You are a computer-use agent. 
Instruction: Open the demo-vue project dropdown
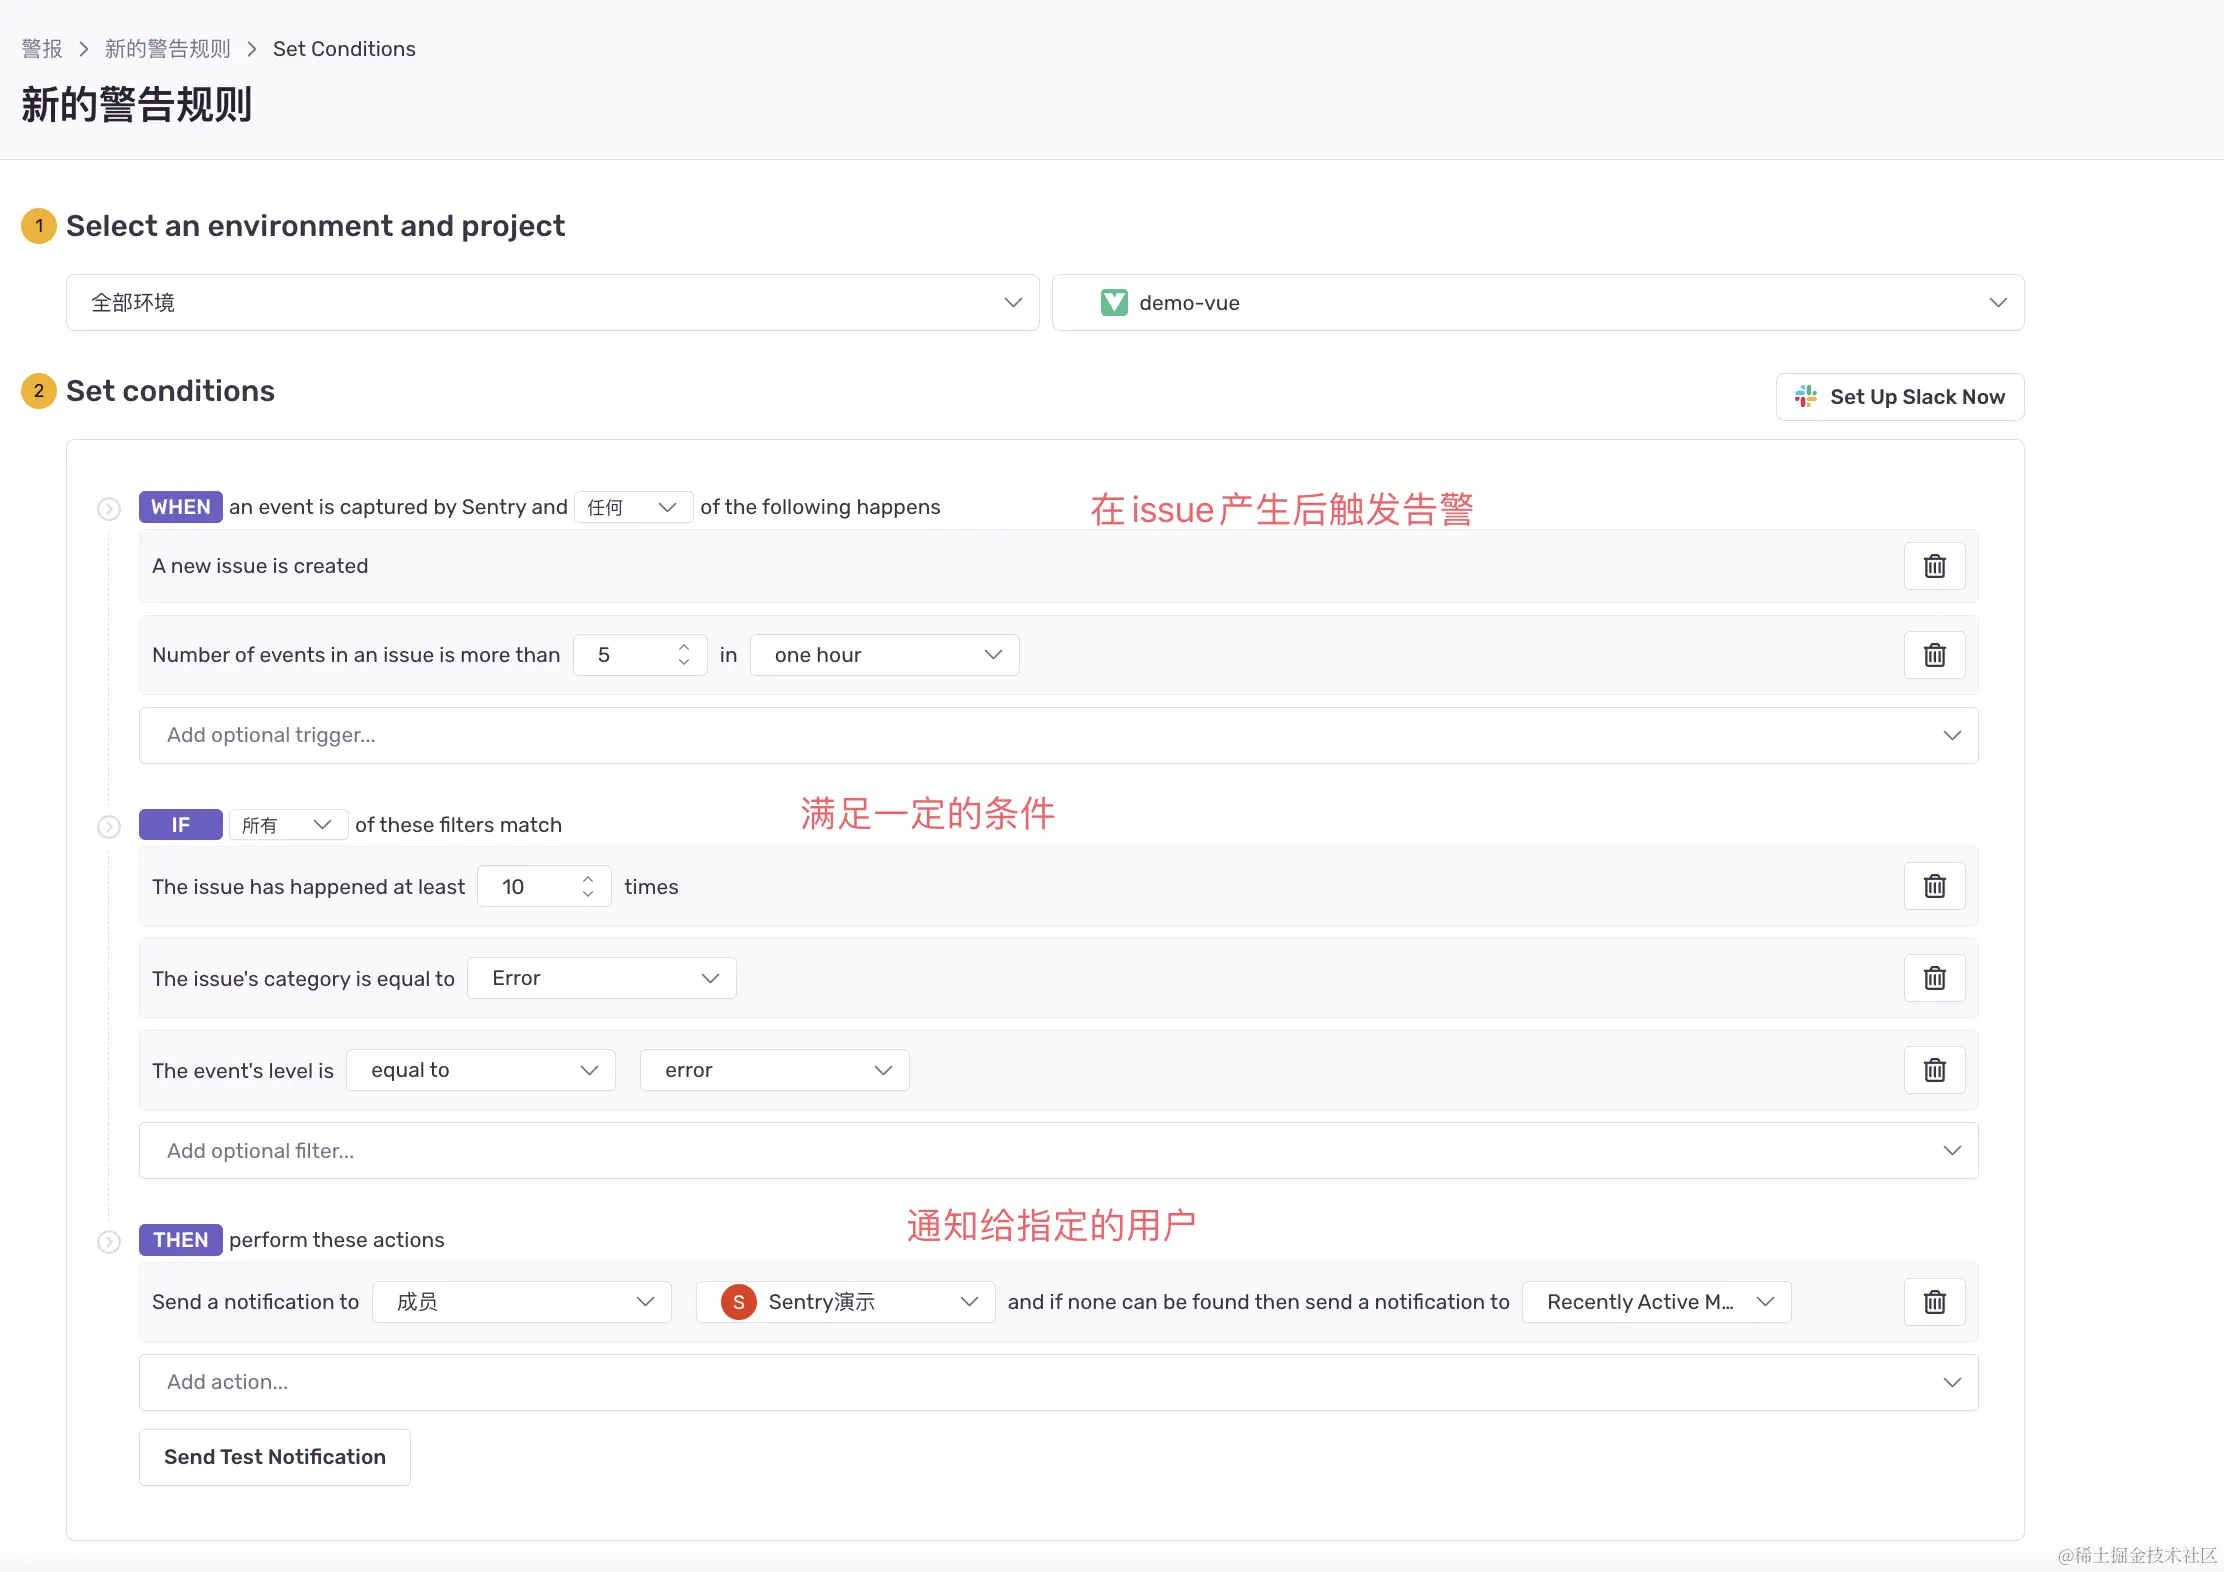(1537, 303)
